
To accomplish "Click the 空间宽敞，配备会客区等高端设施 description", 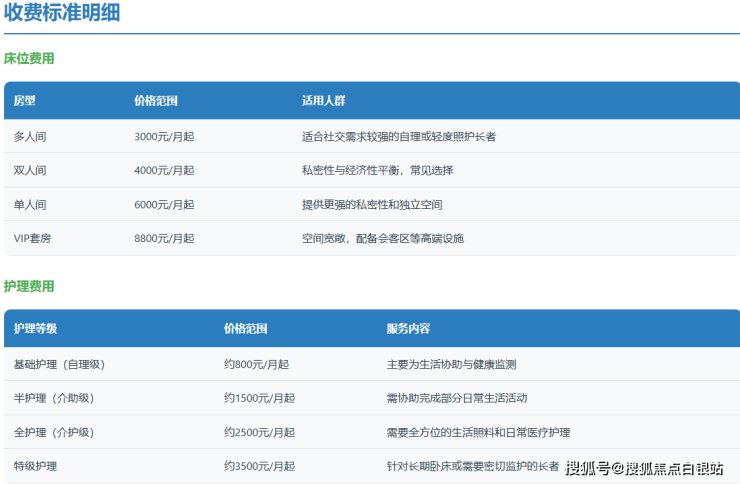I will (383, 238).
